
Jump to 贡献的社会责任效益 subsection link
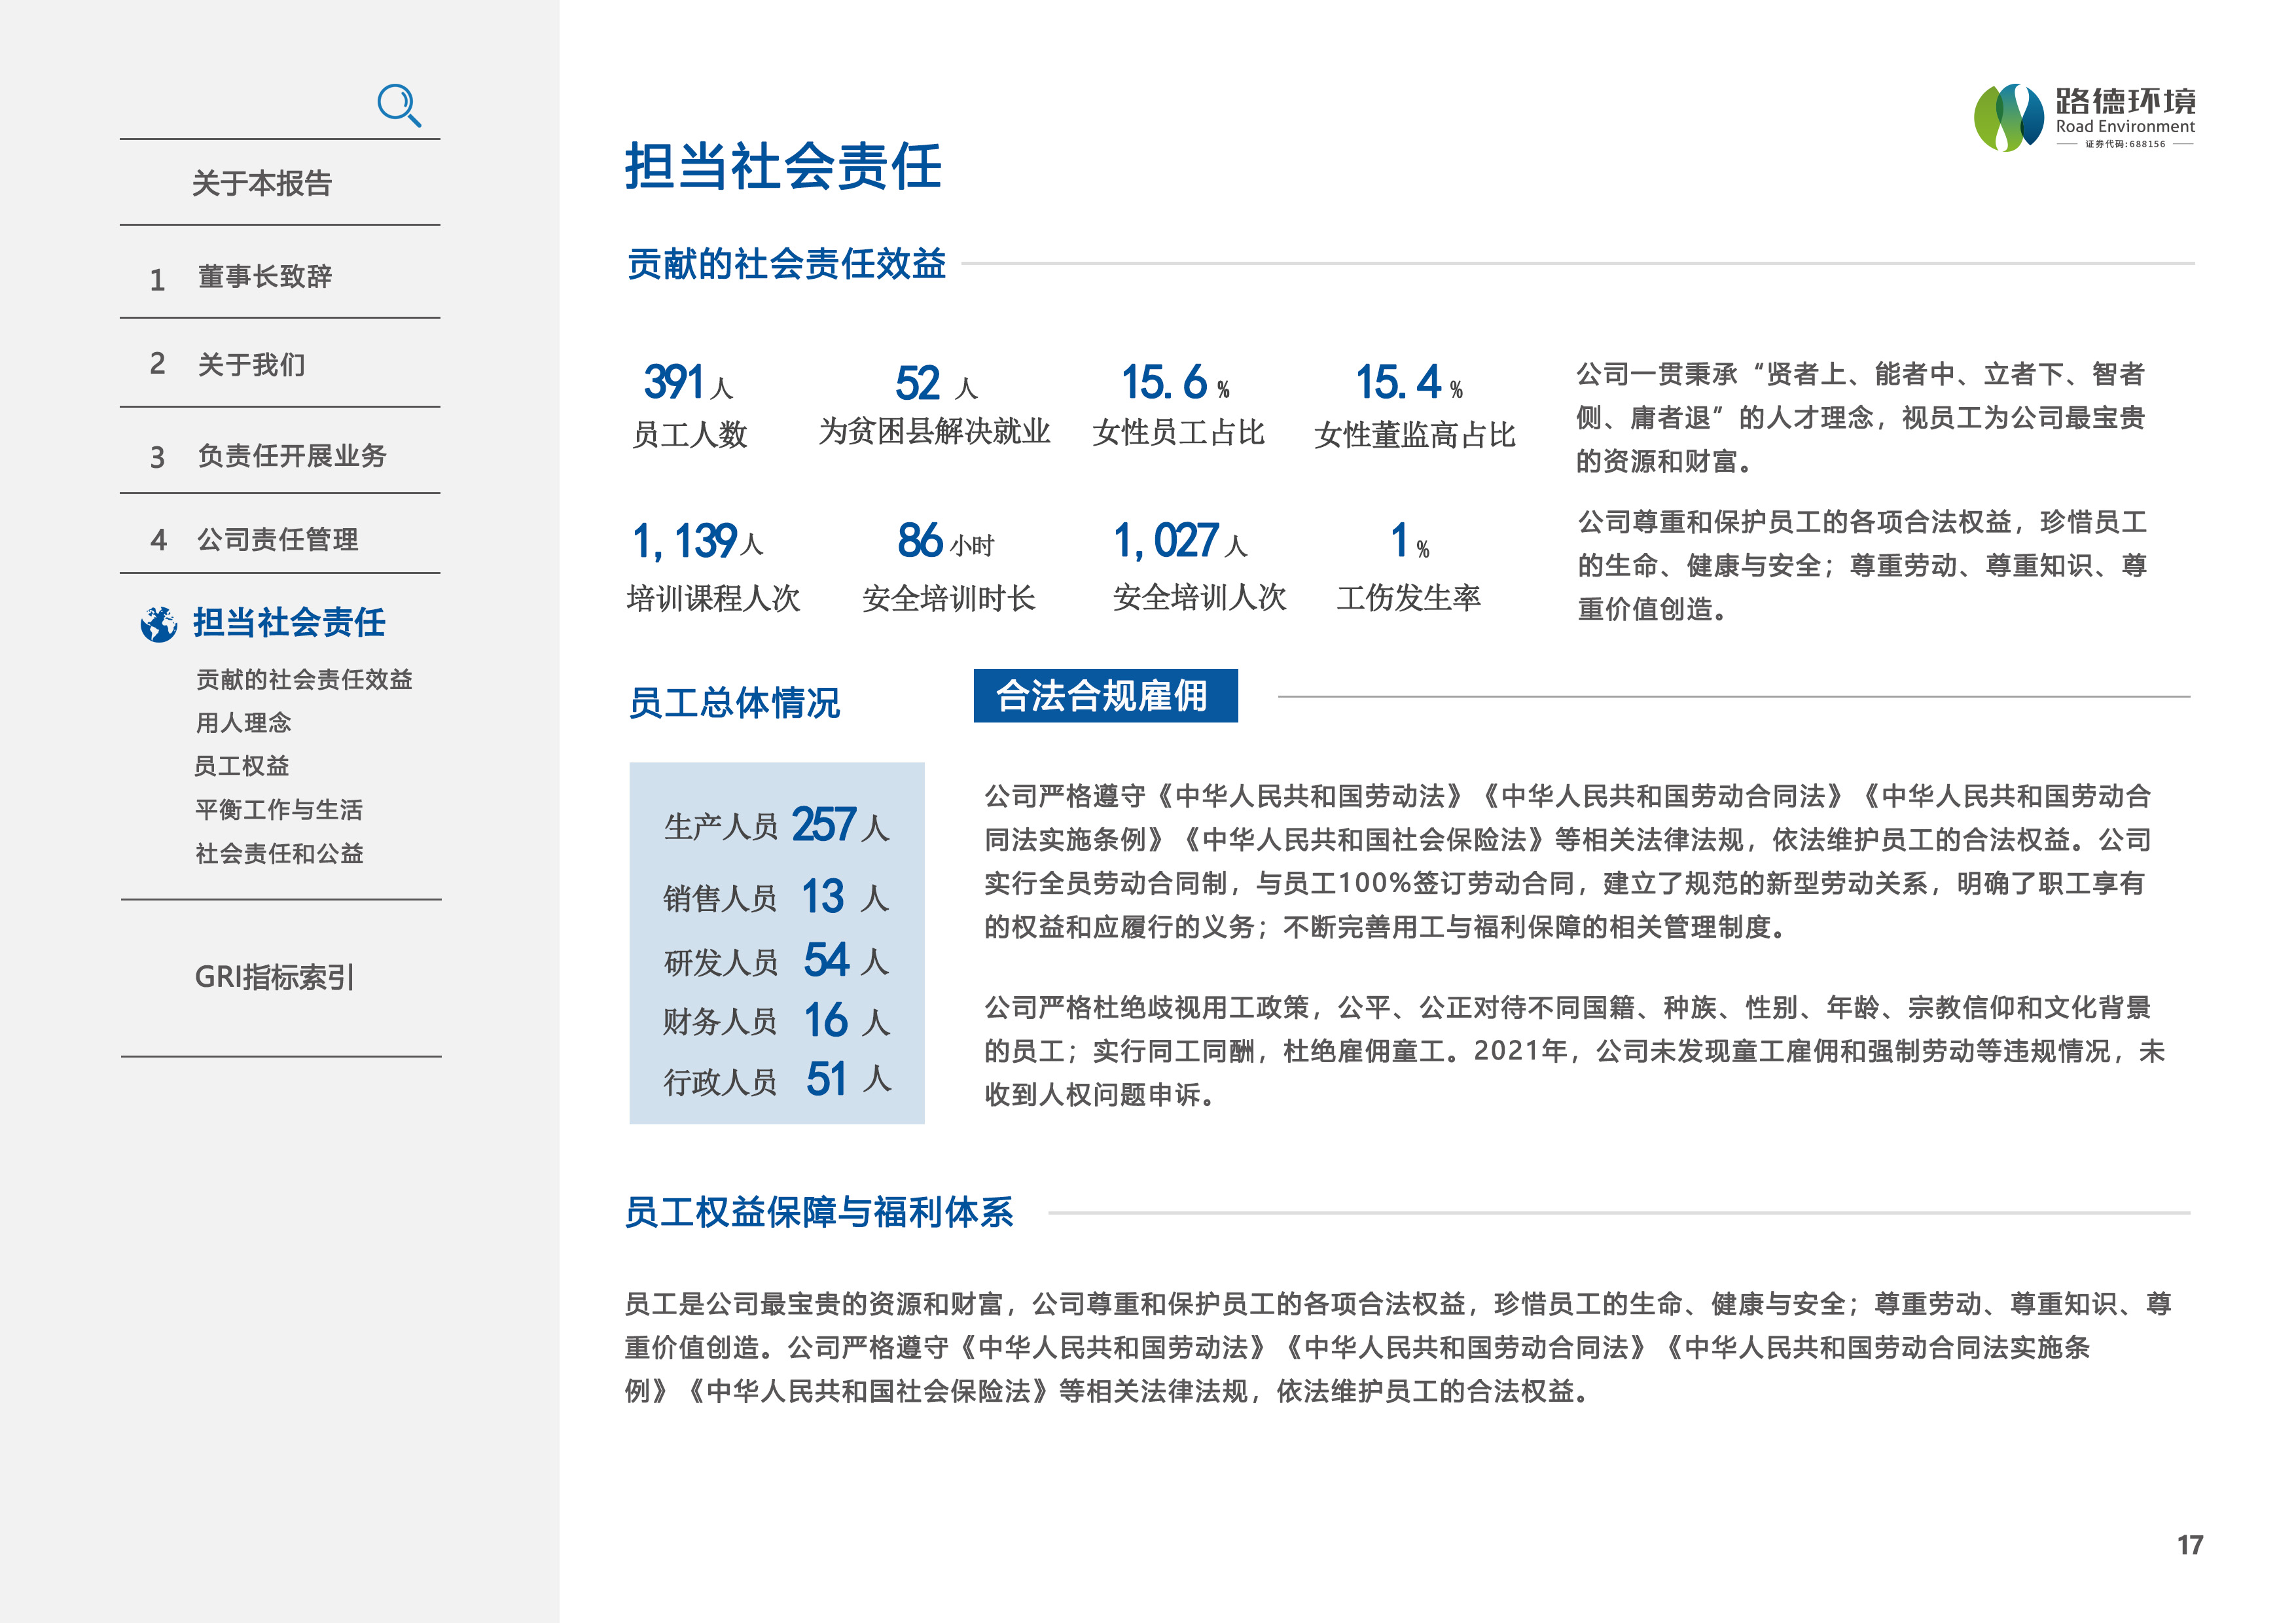point(304,680)
